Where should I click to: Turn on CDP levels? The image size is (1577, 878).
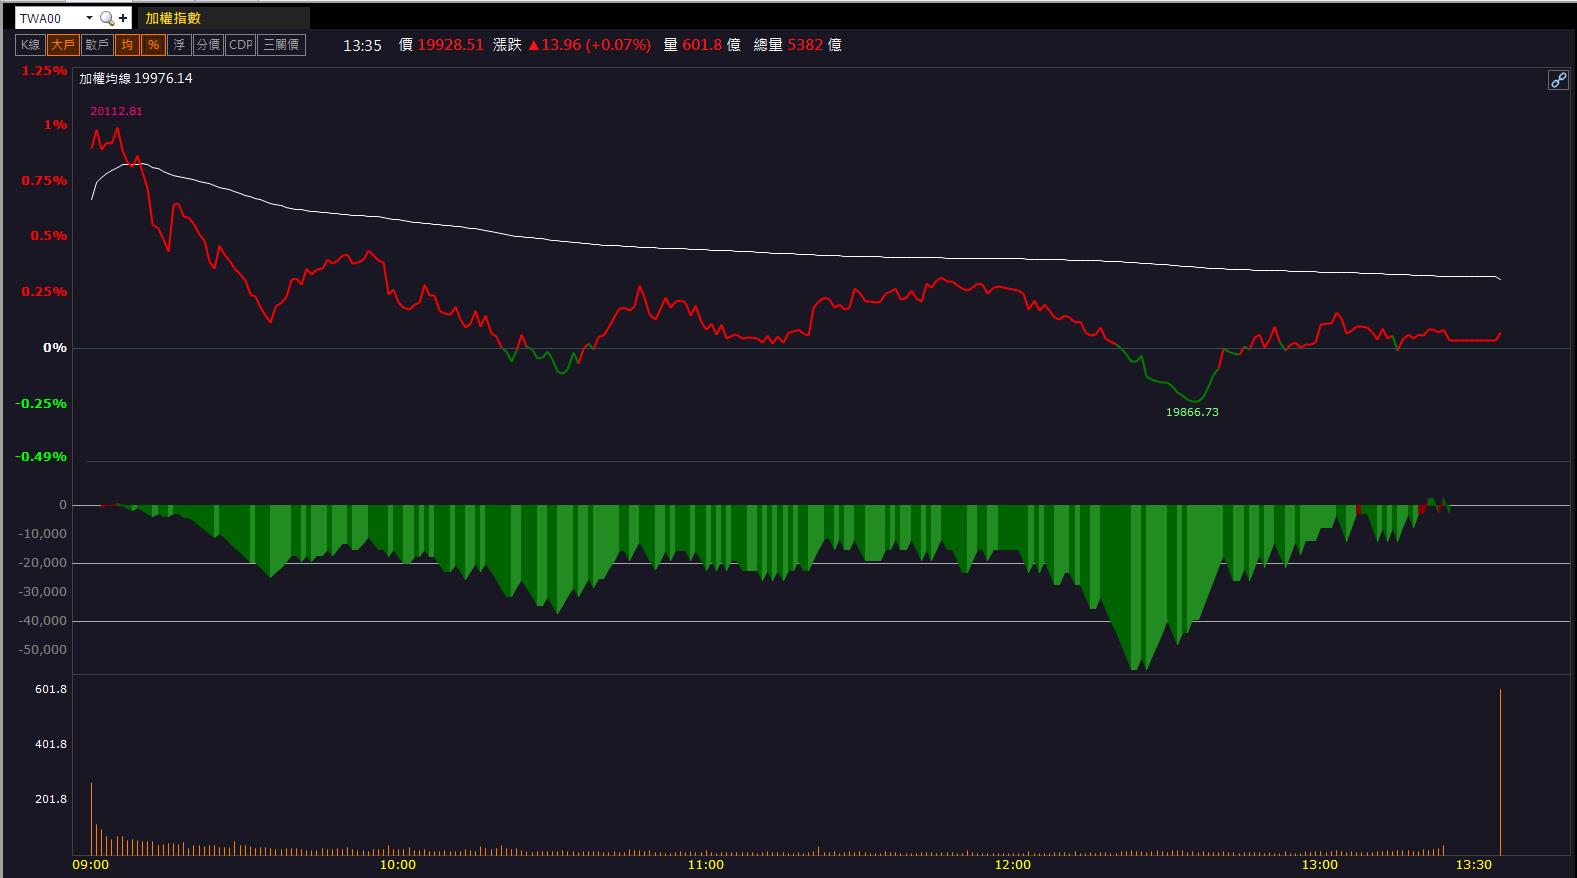241,45
